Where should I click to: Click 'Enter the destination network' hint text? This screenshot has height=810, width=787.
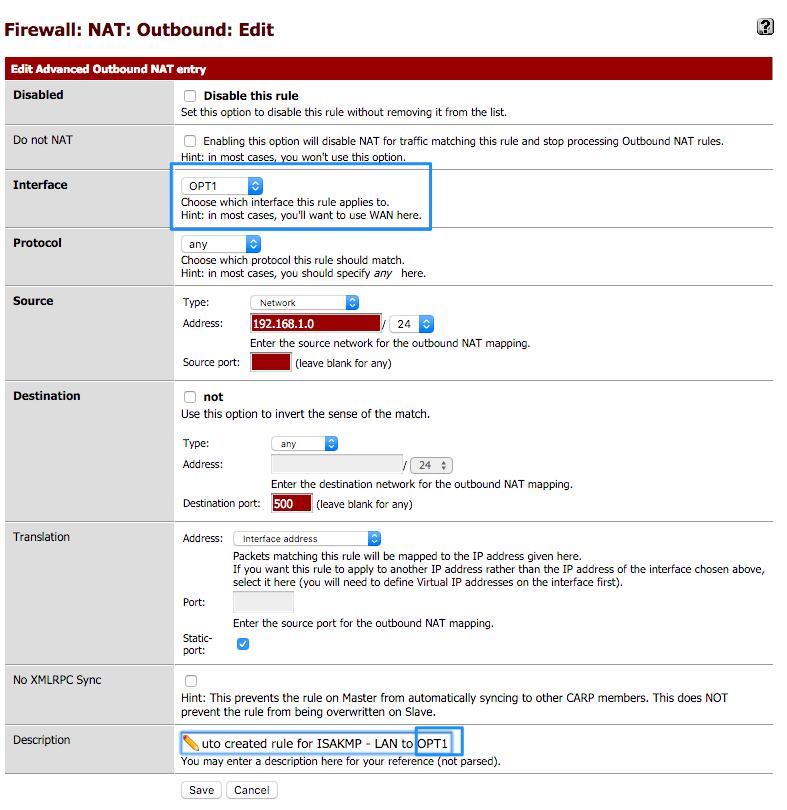[422, 484]
